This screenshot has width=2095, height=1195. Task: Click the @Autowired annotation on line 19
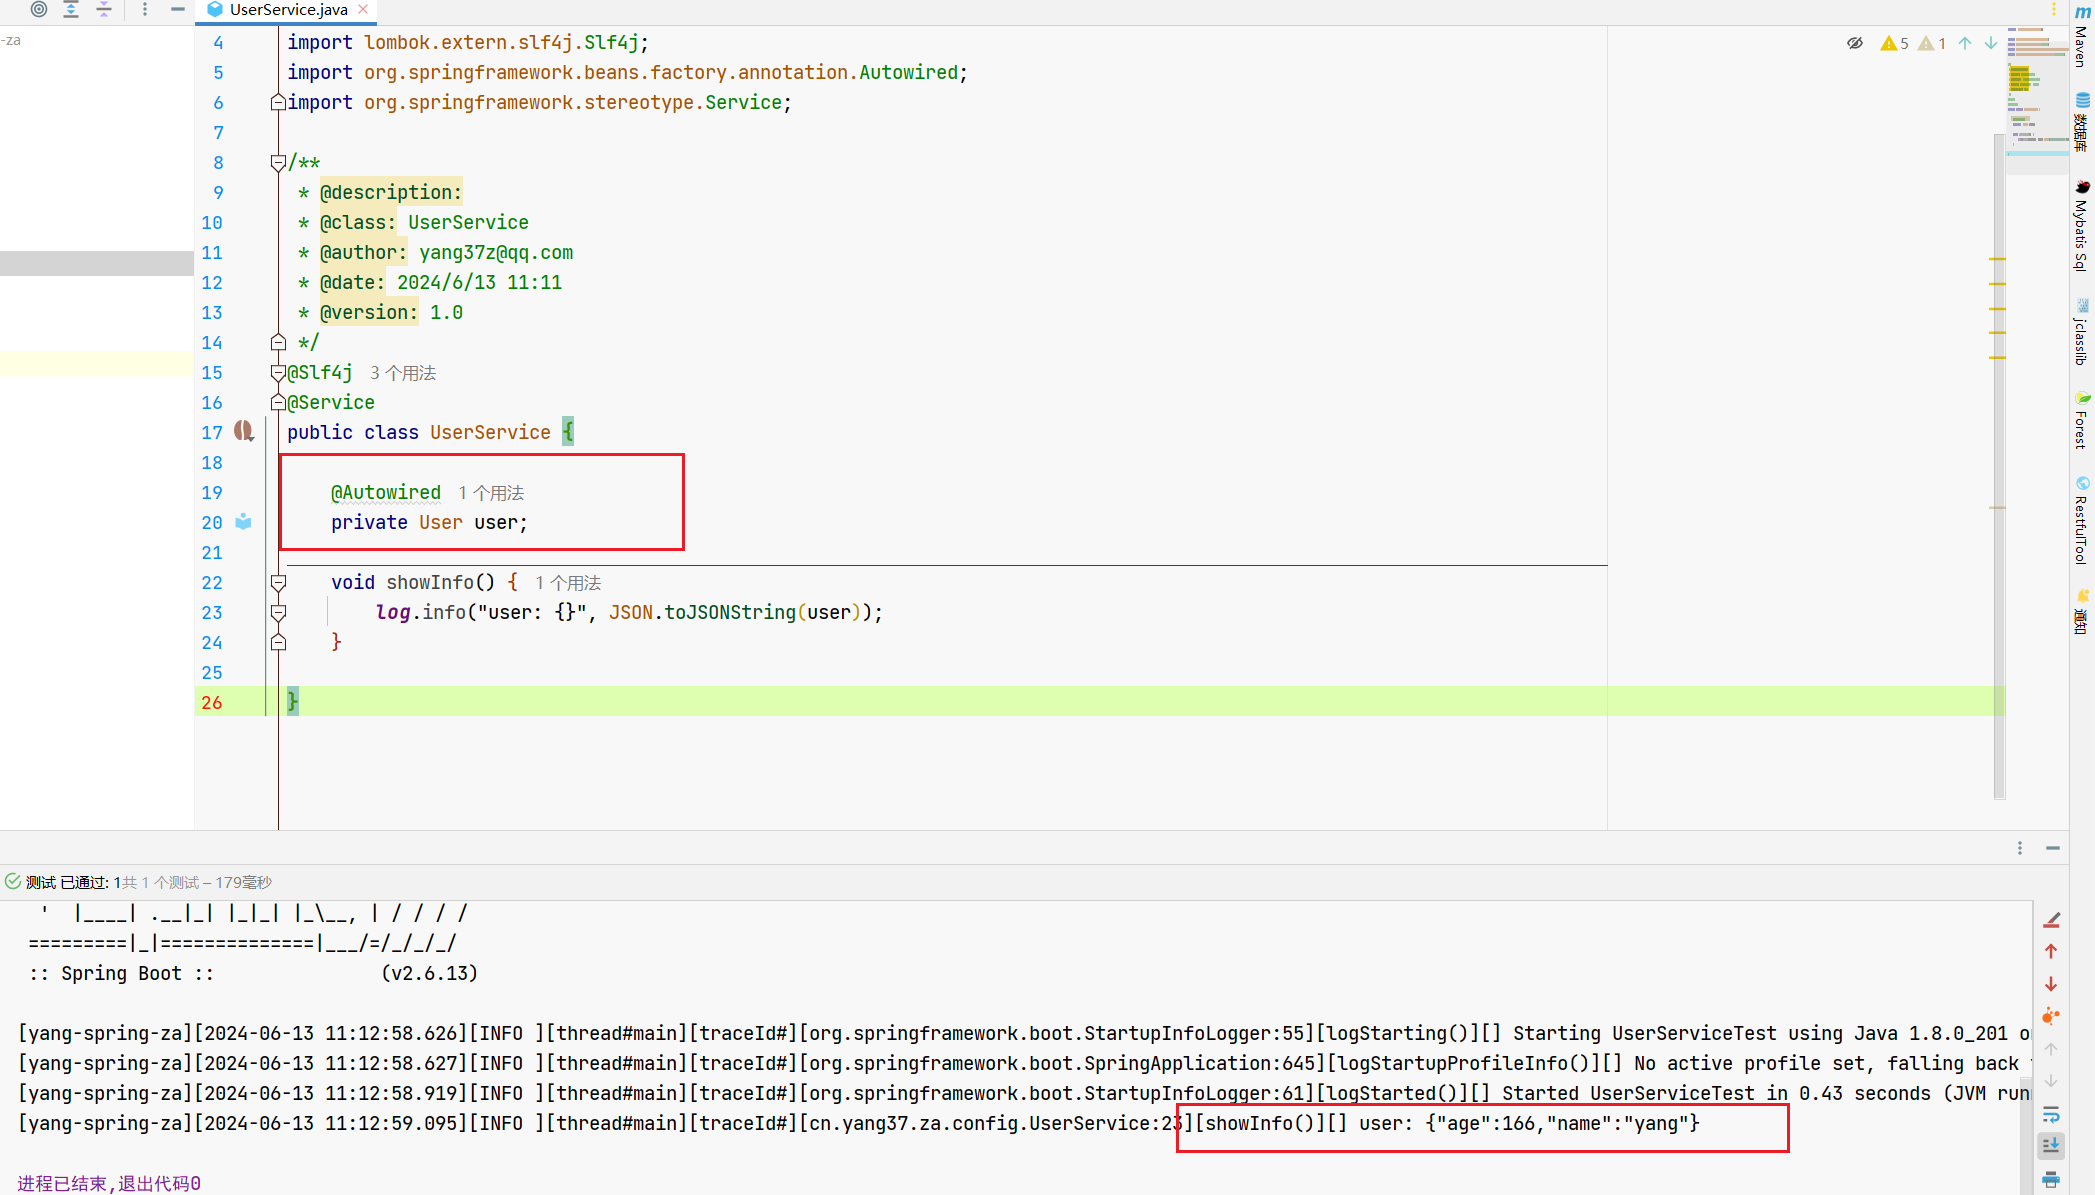click(386, 492)
